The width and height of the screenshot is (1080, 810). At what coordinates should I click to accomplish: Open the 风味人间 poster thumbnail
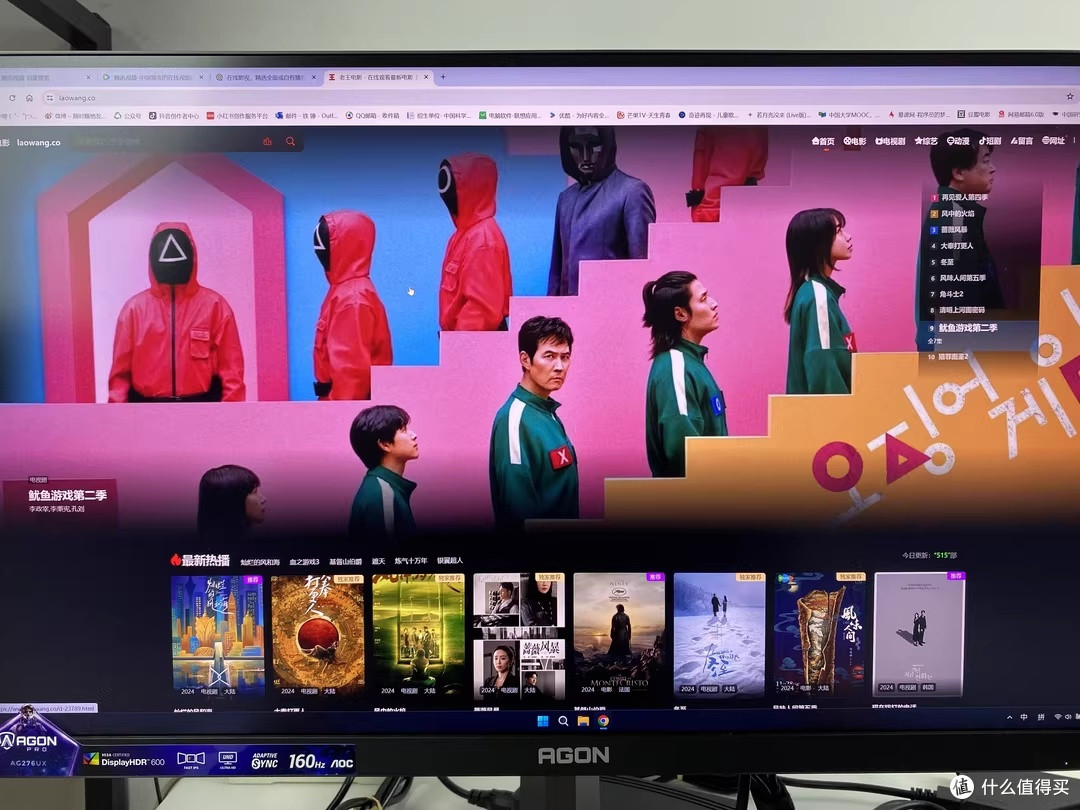820,634
